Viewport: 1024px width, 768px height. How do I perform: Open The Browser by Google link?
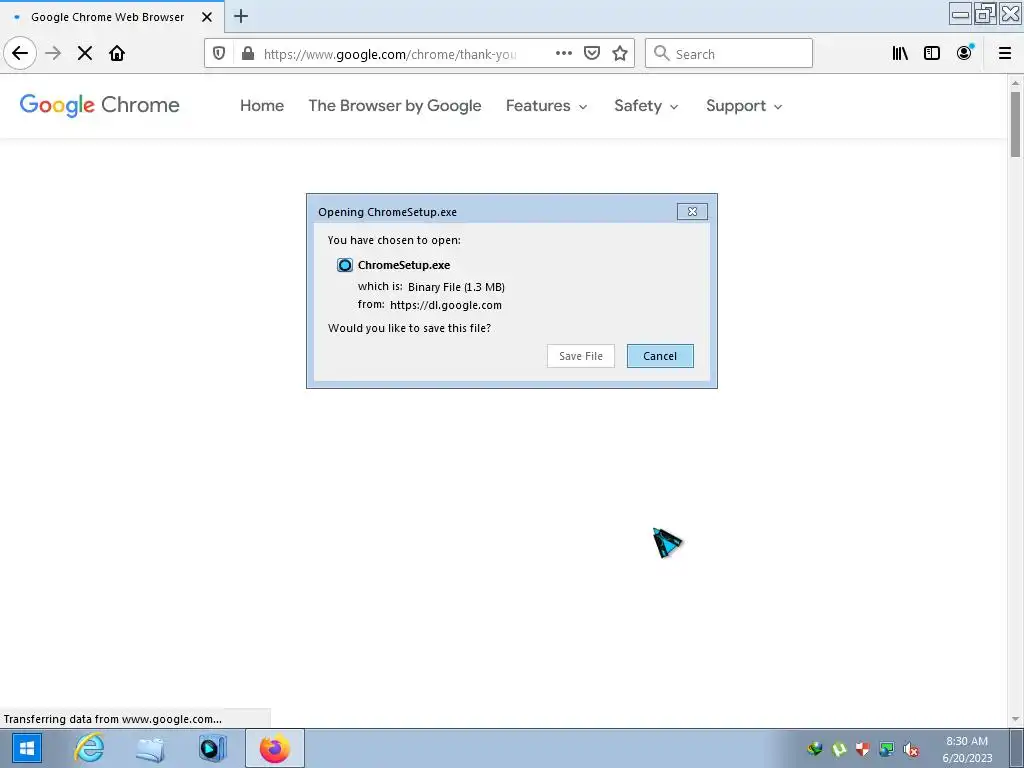tap(395, 106)
